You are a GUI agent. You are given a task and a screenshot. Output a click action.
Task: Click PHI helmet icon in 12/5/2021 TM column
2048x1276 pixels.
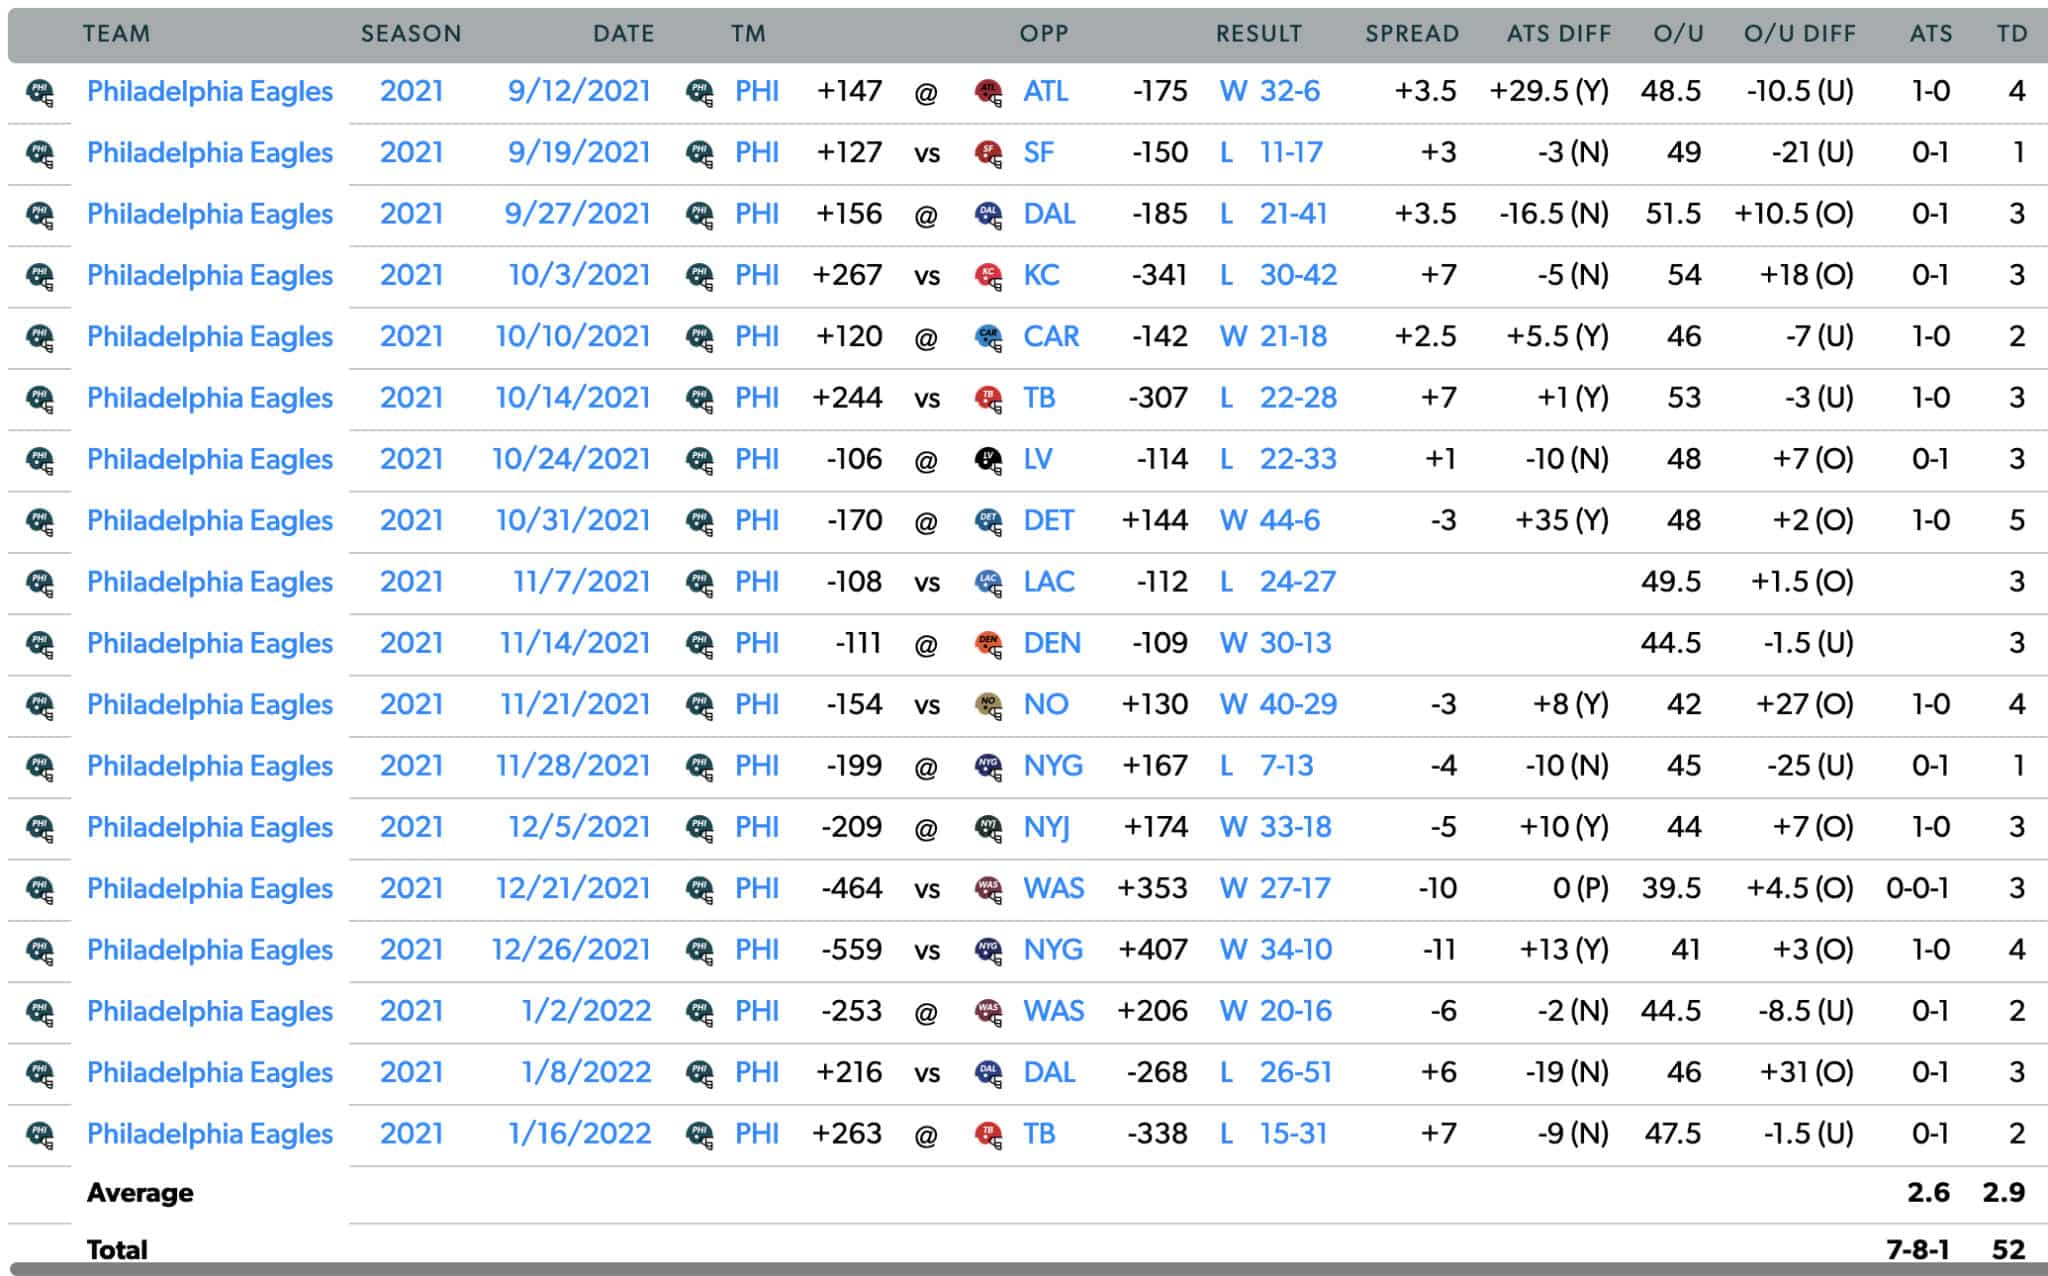point(700,828)
